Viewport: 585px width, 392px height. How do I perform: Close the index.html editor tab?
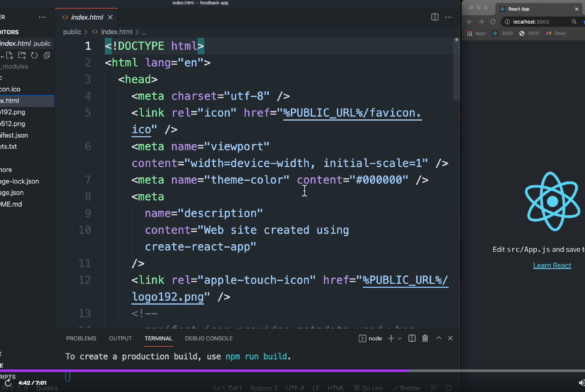click(x=110, y=17)
